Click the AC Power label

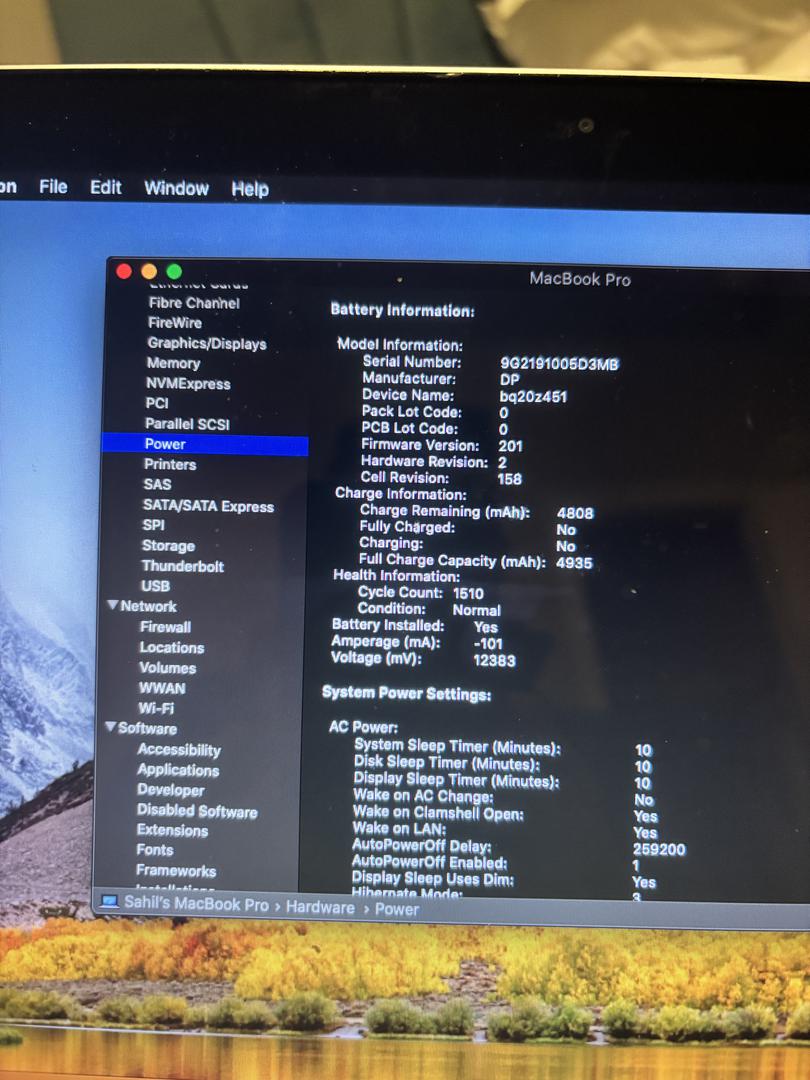[363, 727]
